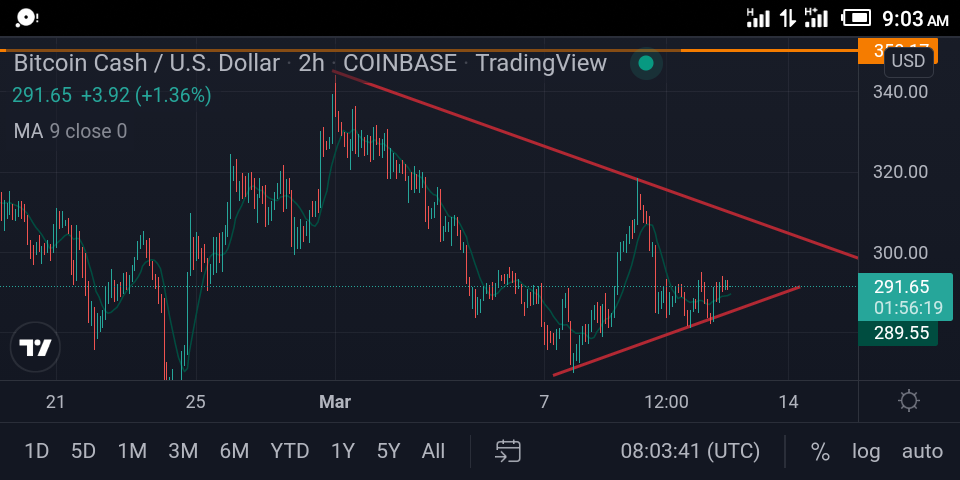This screenshot has height=480, width=960.
Task: Select the upper red descending trendline
Action: pos(595,165)
